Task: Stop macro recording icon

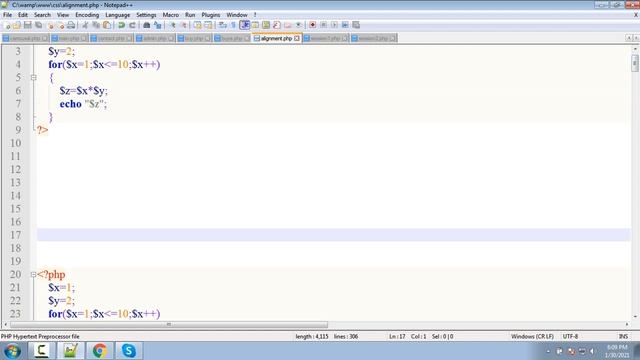Action: (324, 25)
